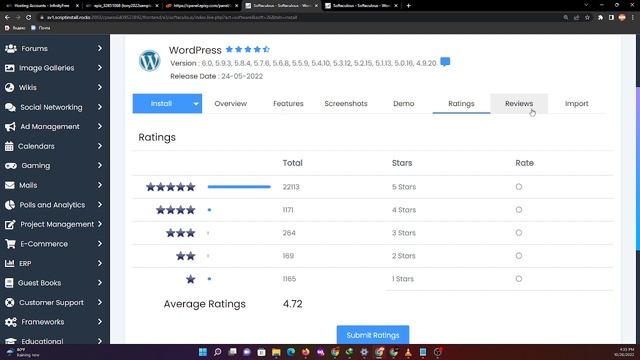
Task: Expand the E-Commerce chevron
Action: (100, 244)
